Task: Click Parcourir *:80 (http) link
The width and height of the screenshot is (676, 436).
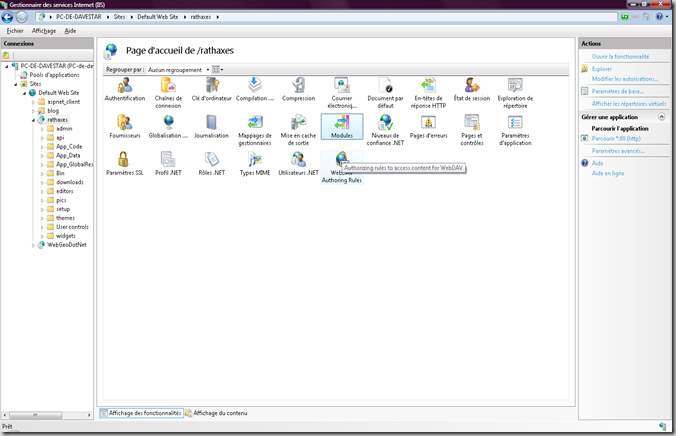Action: click(x=616, y=138)
